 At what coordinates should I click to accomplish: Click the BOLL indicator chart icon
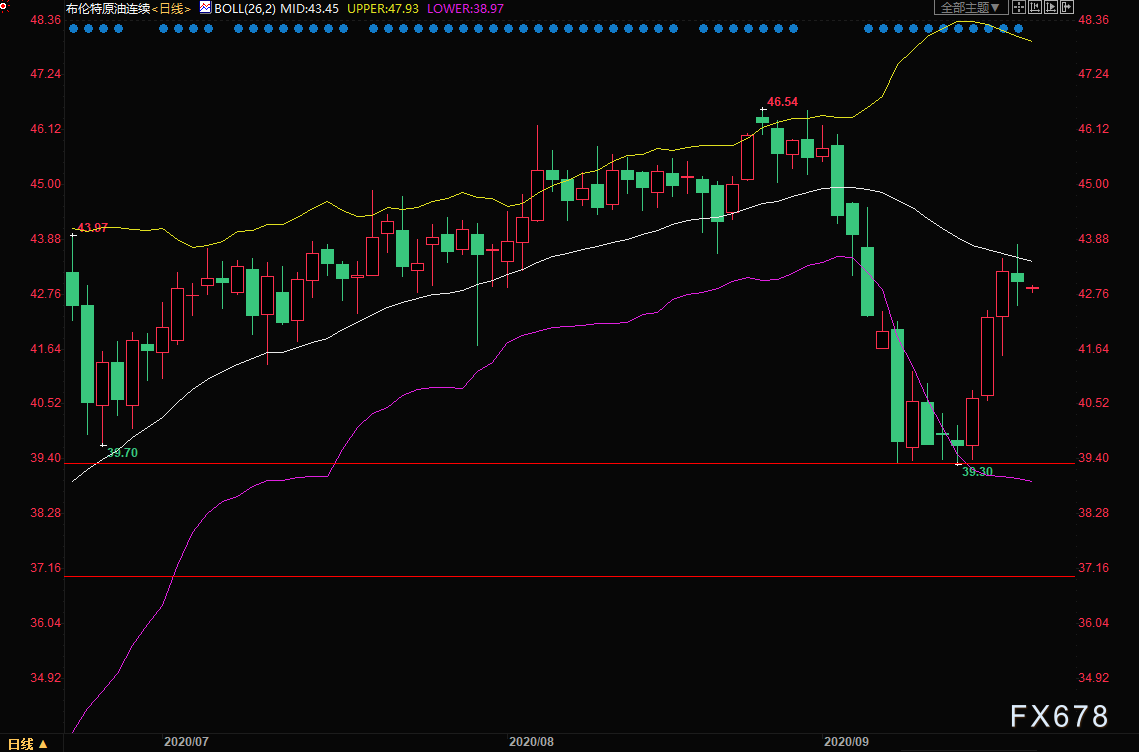coord(206,8)
